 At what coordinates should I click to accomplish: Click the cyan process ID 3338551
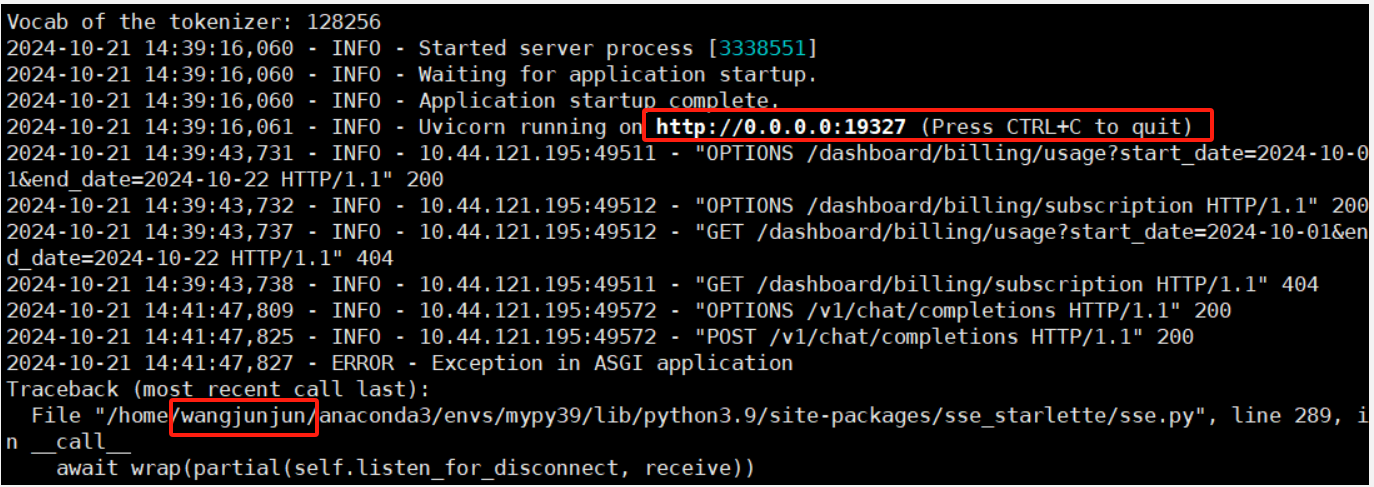(768, 48)
